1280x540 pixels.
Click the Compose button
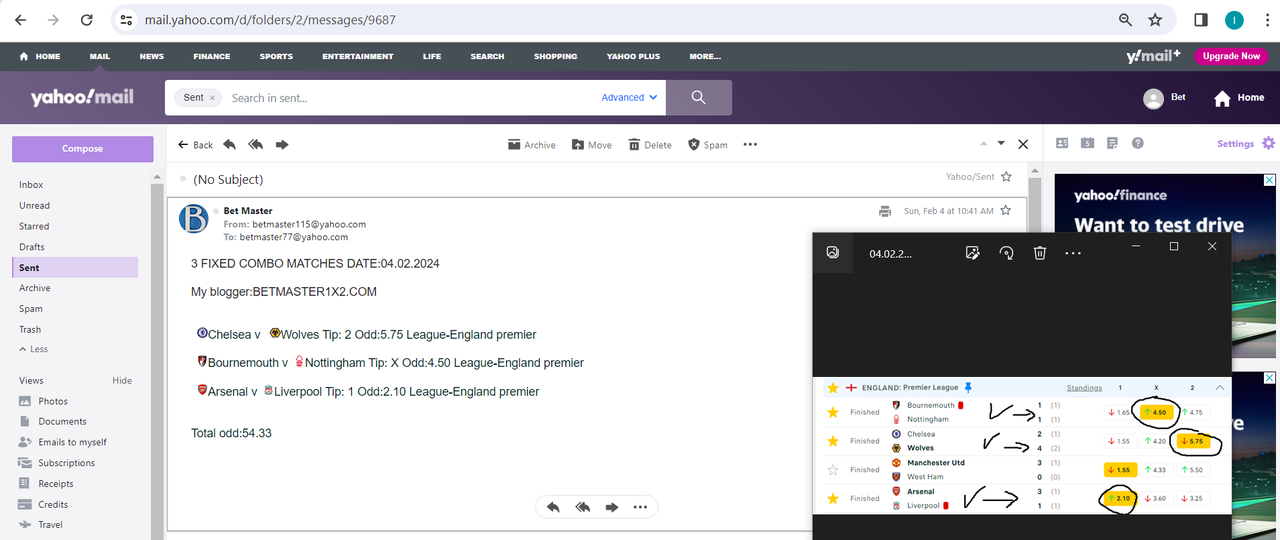83,149
